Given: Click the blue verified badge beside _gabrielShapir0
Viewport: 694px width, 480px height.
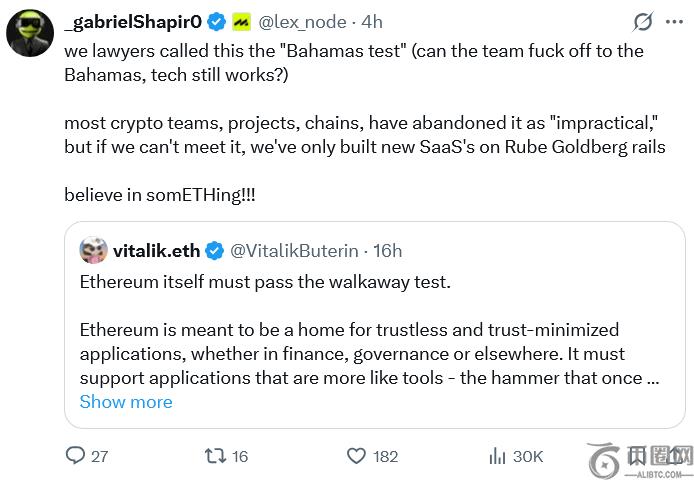Looking at the screenshot, I should (216, 21).
